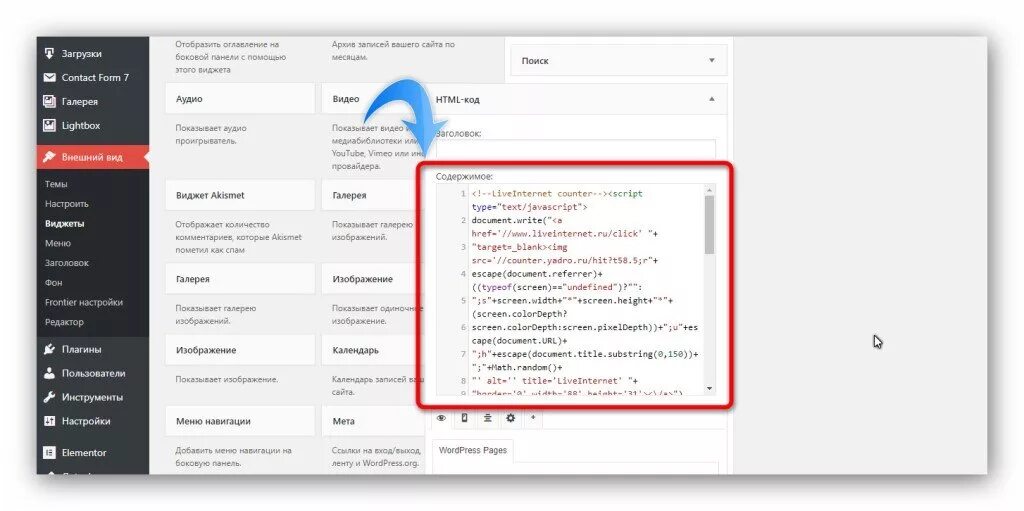Image resolution: width=1024 pixels, height=511 pixels.
Task: Click the eye visibility tab icon
Action: (441, 418)
